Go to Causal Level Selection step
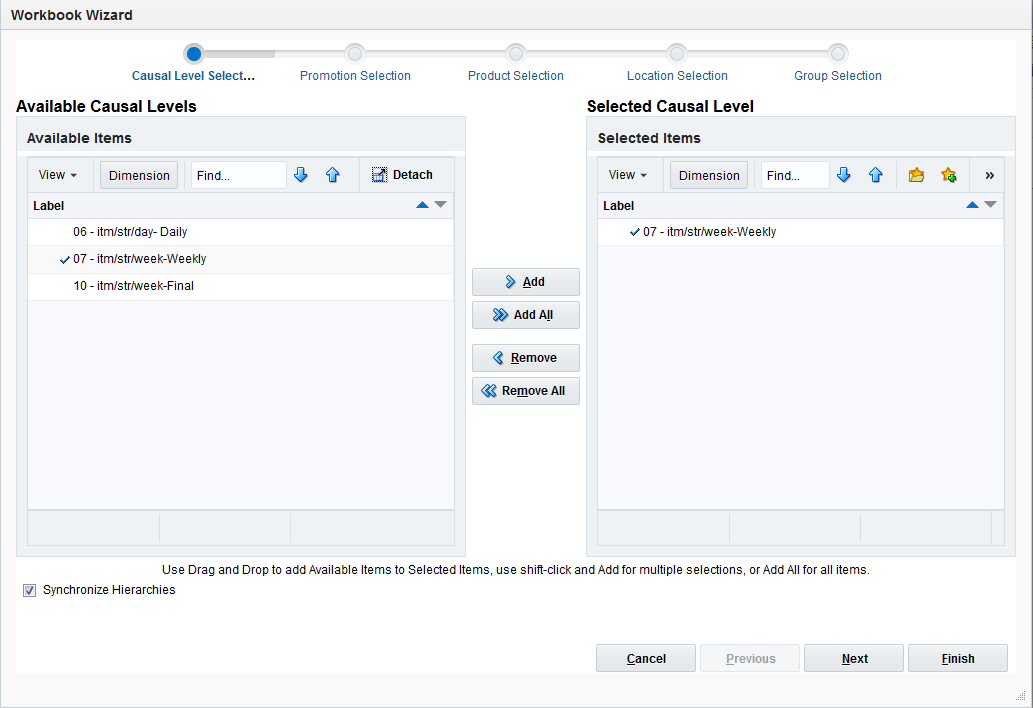This screenshot has height=708, width=1033. tap(193, 76)
